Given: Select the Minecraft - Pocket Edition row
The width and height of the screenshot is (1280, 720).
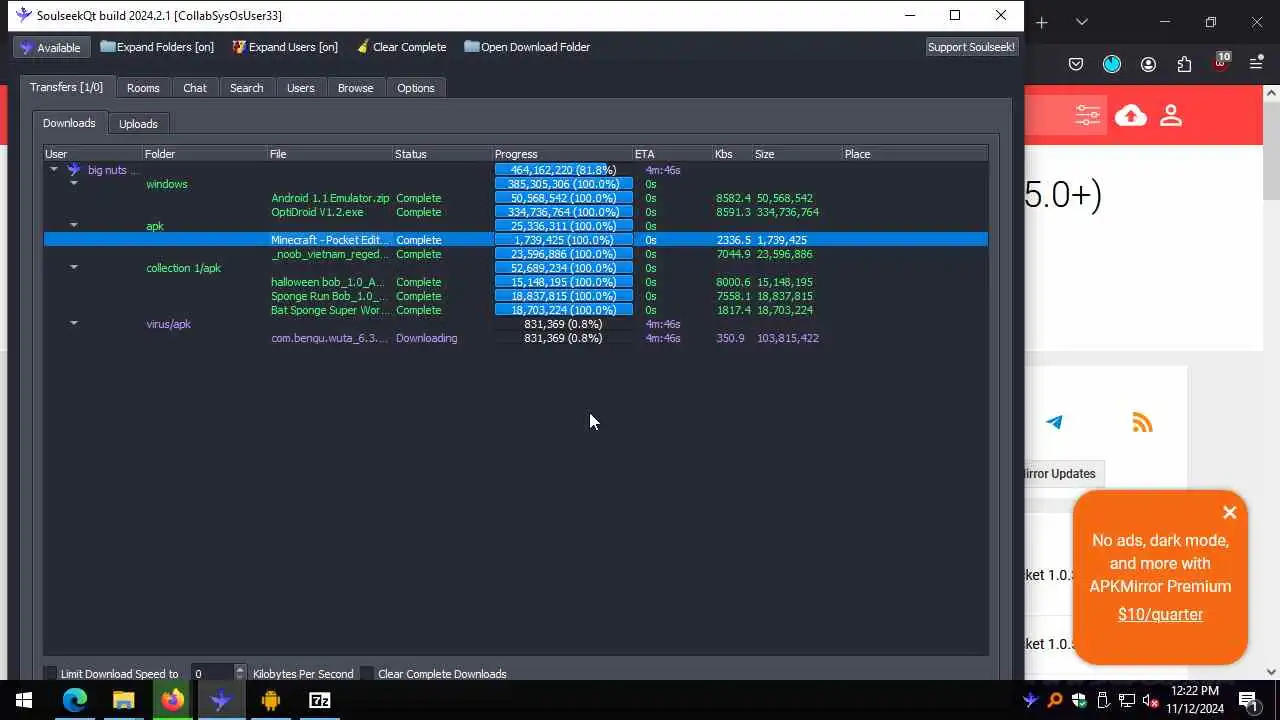Looking at the screenshot, I should coord(516,240).
